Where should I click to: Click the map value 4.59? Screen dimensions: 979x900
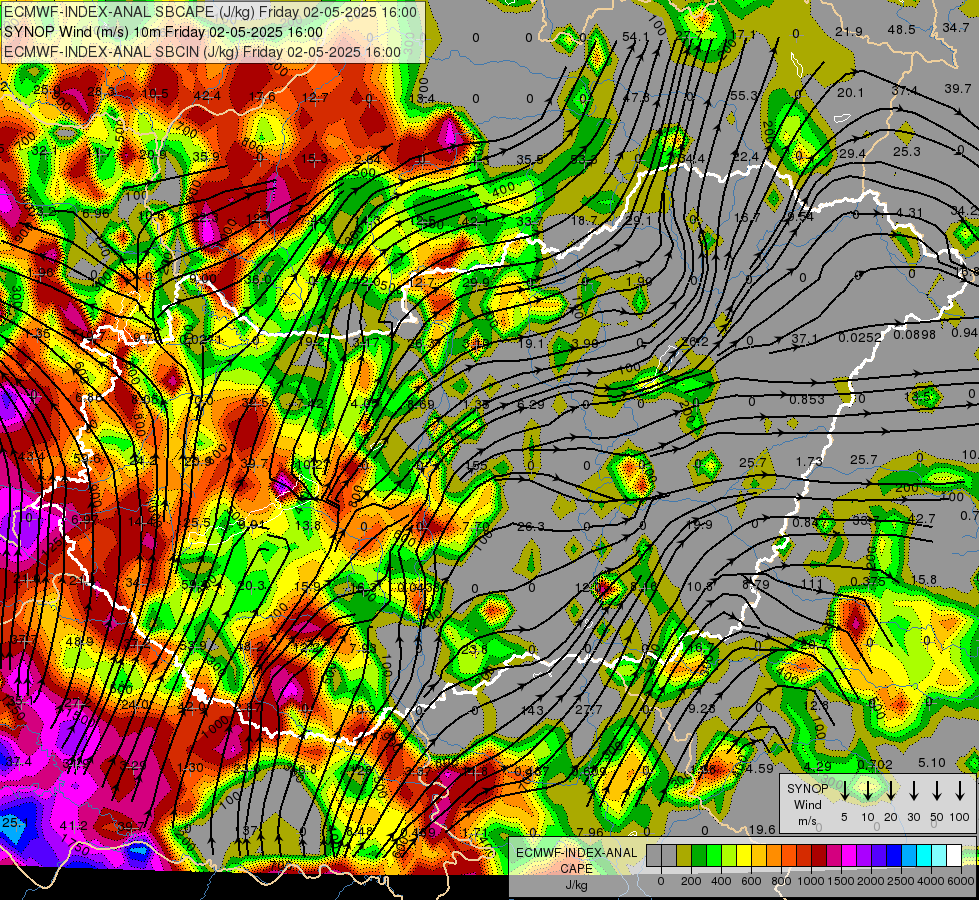[x=760, y=769]
